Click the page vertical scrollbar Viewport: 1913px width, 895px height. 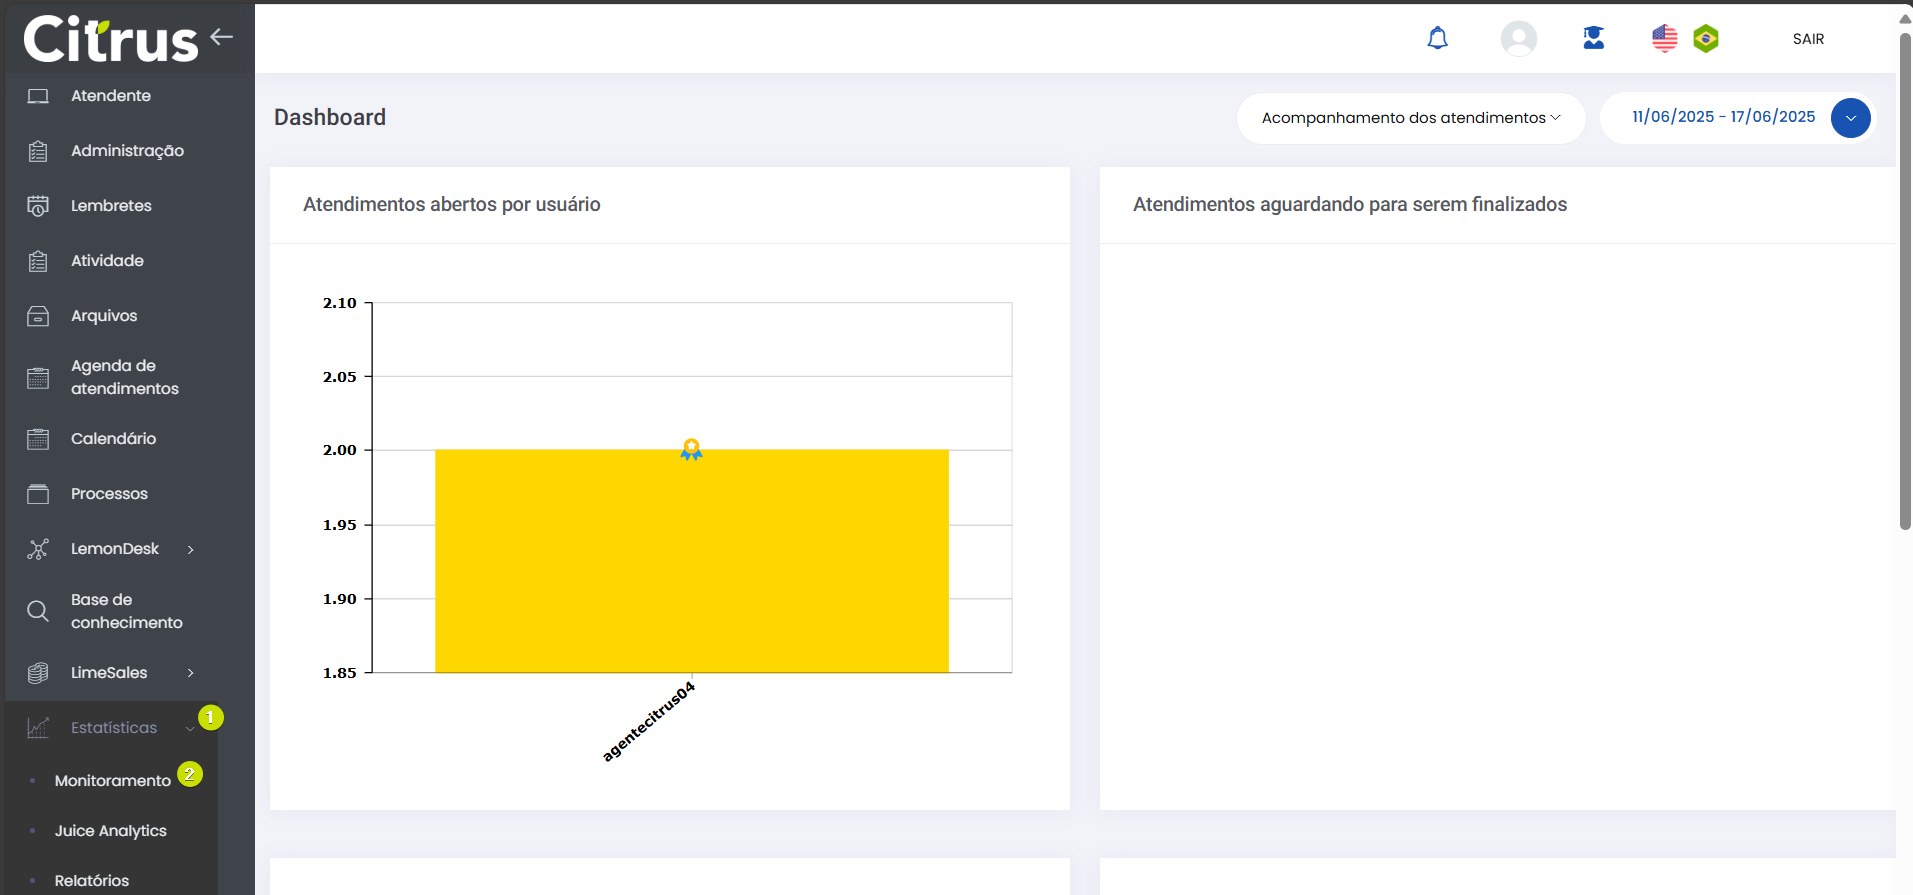click(1905, 280)
